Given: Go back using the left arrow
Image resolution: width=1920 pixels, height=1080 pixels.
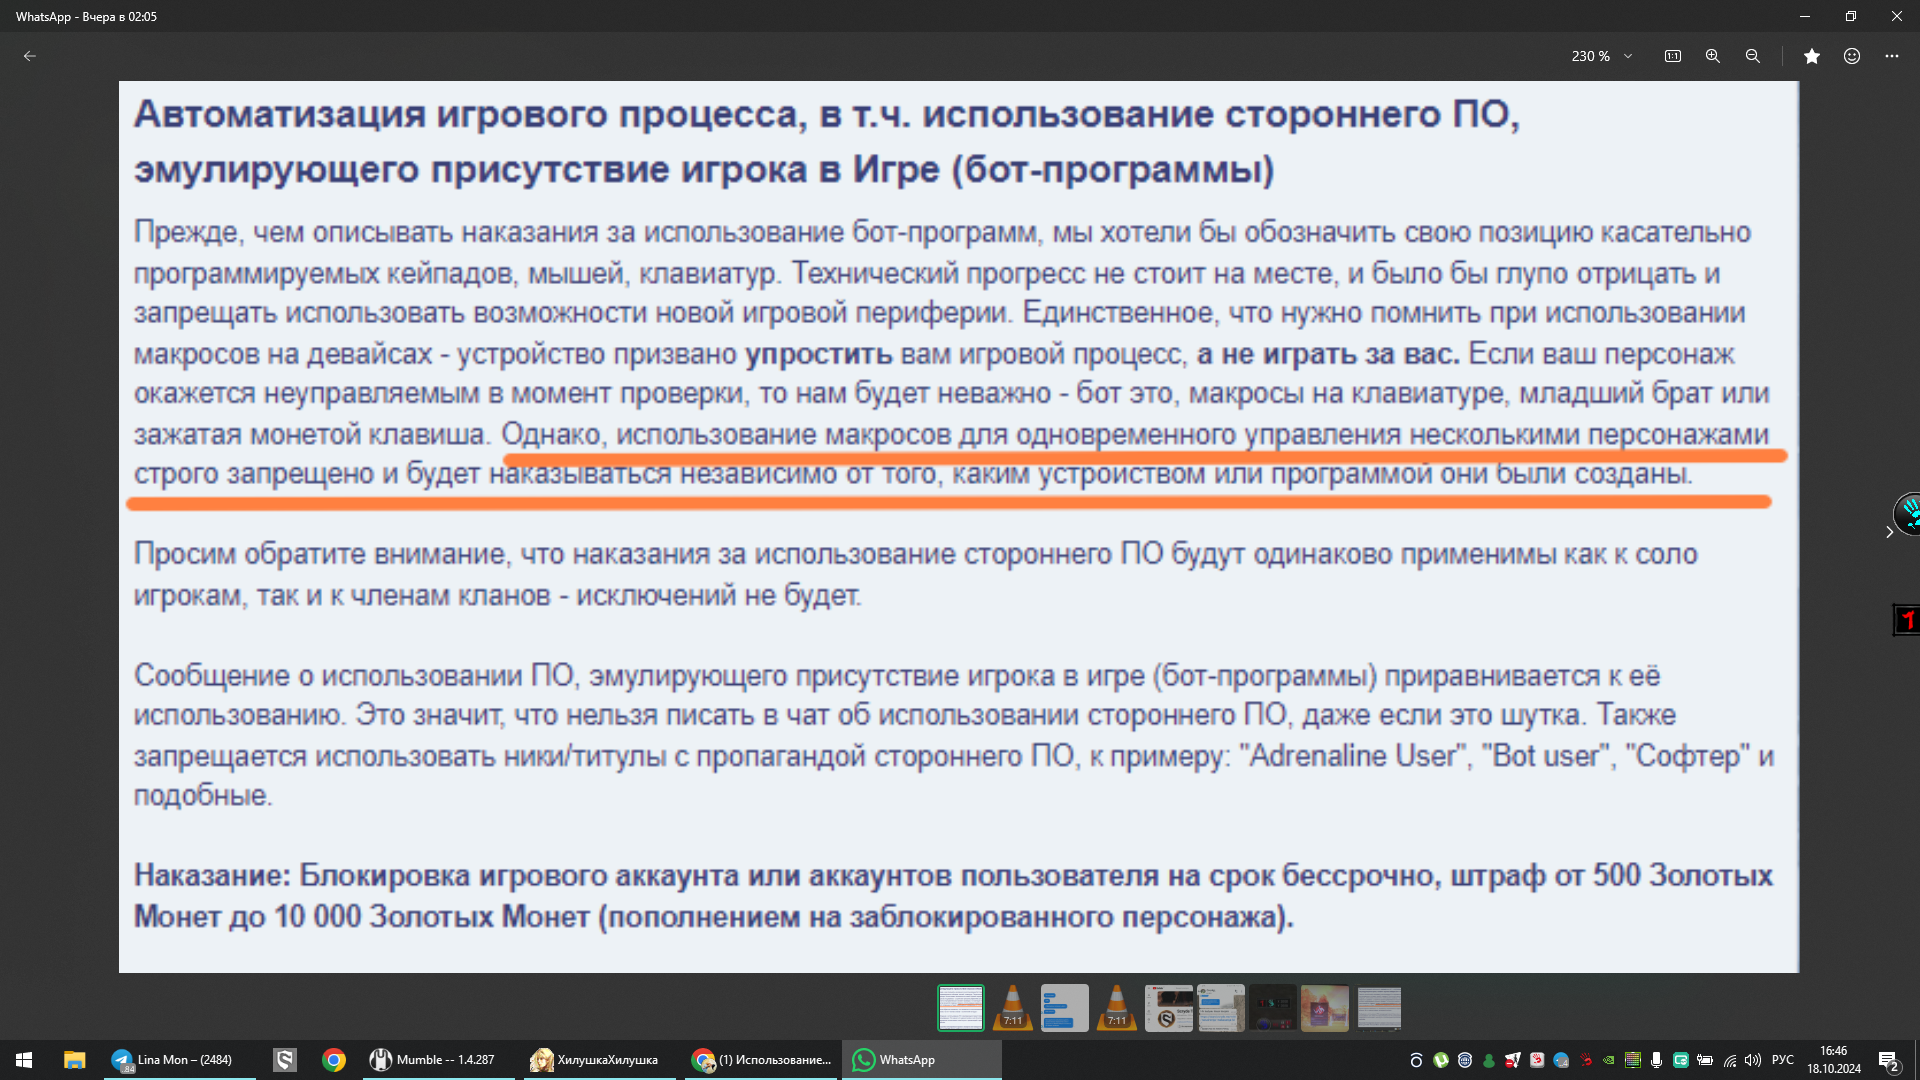Looking at the screenshot, I should coord(30,56).
